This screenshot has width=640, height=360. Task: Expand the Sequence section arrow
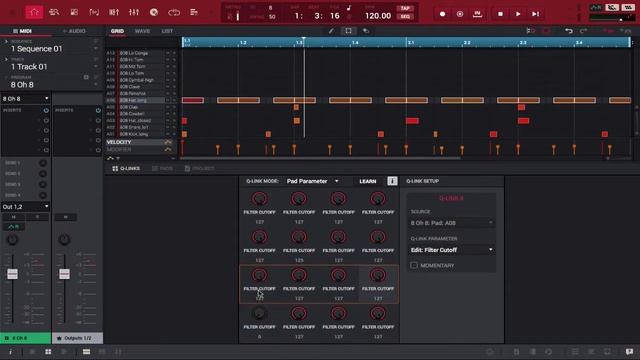click(6, 42)
